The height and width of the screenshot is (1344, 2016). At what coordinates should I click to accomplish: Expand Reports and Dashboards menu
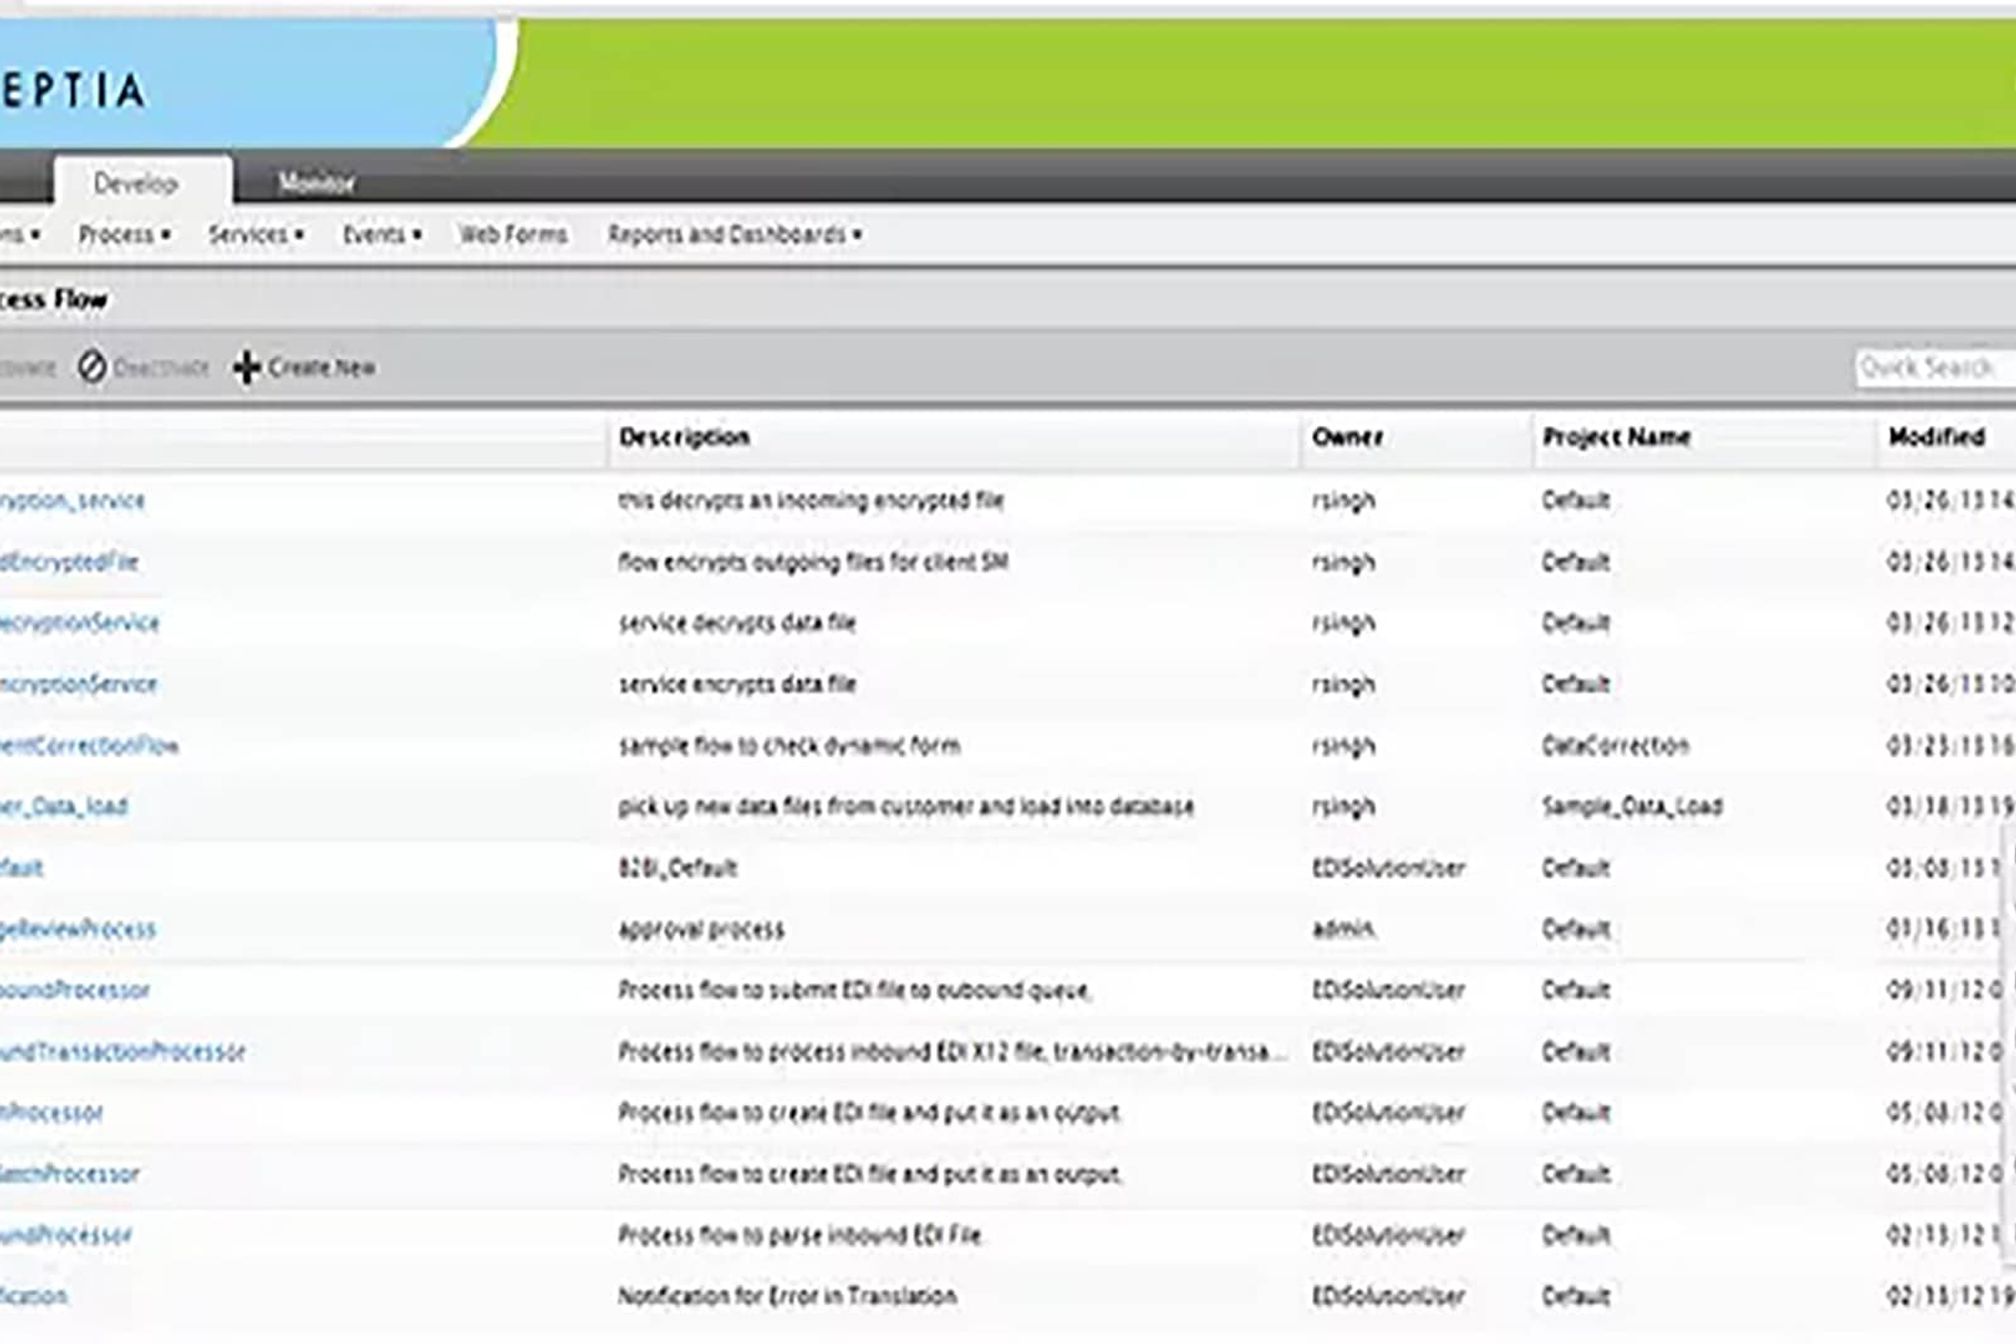(734, 234)
